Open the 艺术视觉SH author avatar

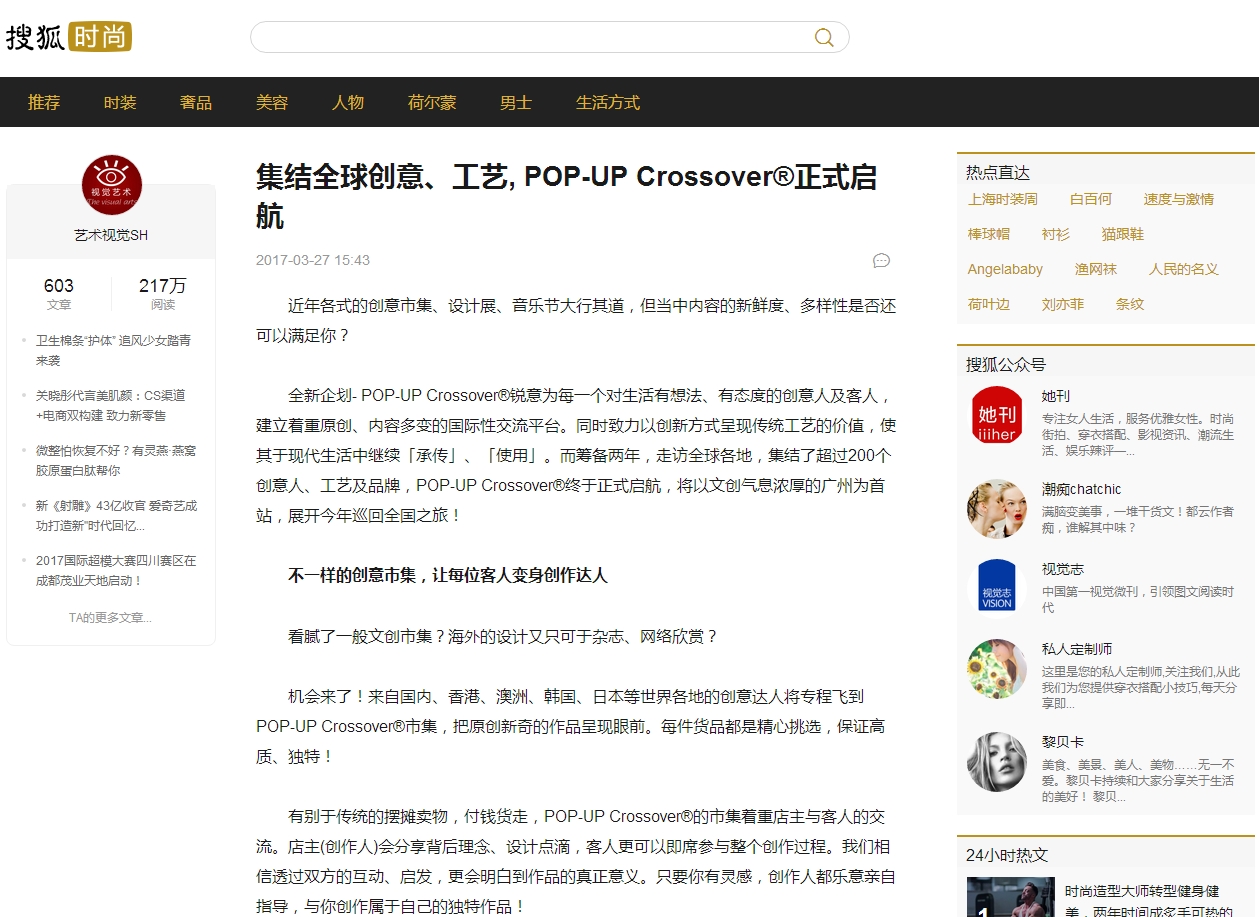pos(112,185)
